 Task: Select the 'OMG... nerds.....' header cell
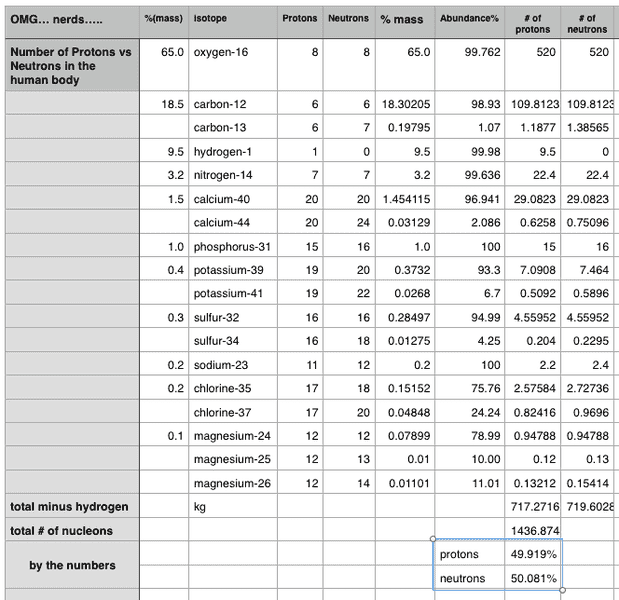(x=72, y=22)
